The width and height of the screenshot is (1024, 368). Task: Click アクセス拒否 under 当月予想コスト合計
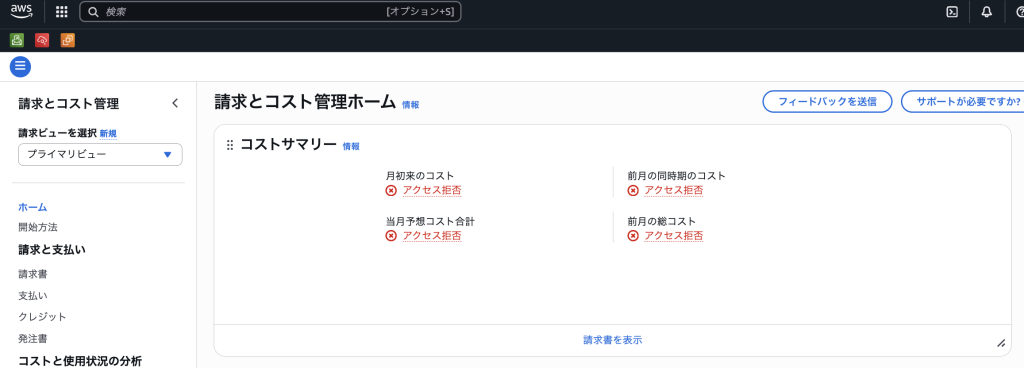[432, 236]
